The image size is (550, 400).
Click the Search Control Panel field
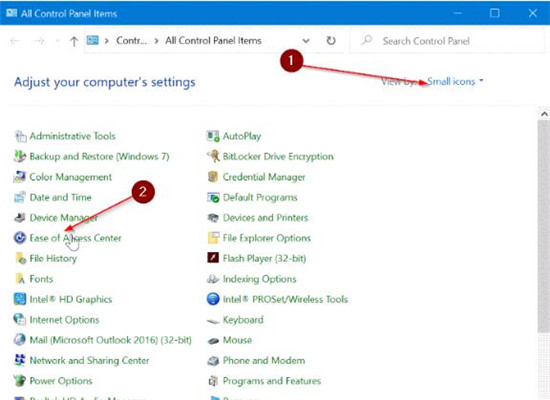[448, 41]
